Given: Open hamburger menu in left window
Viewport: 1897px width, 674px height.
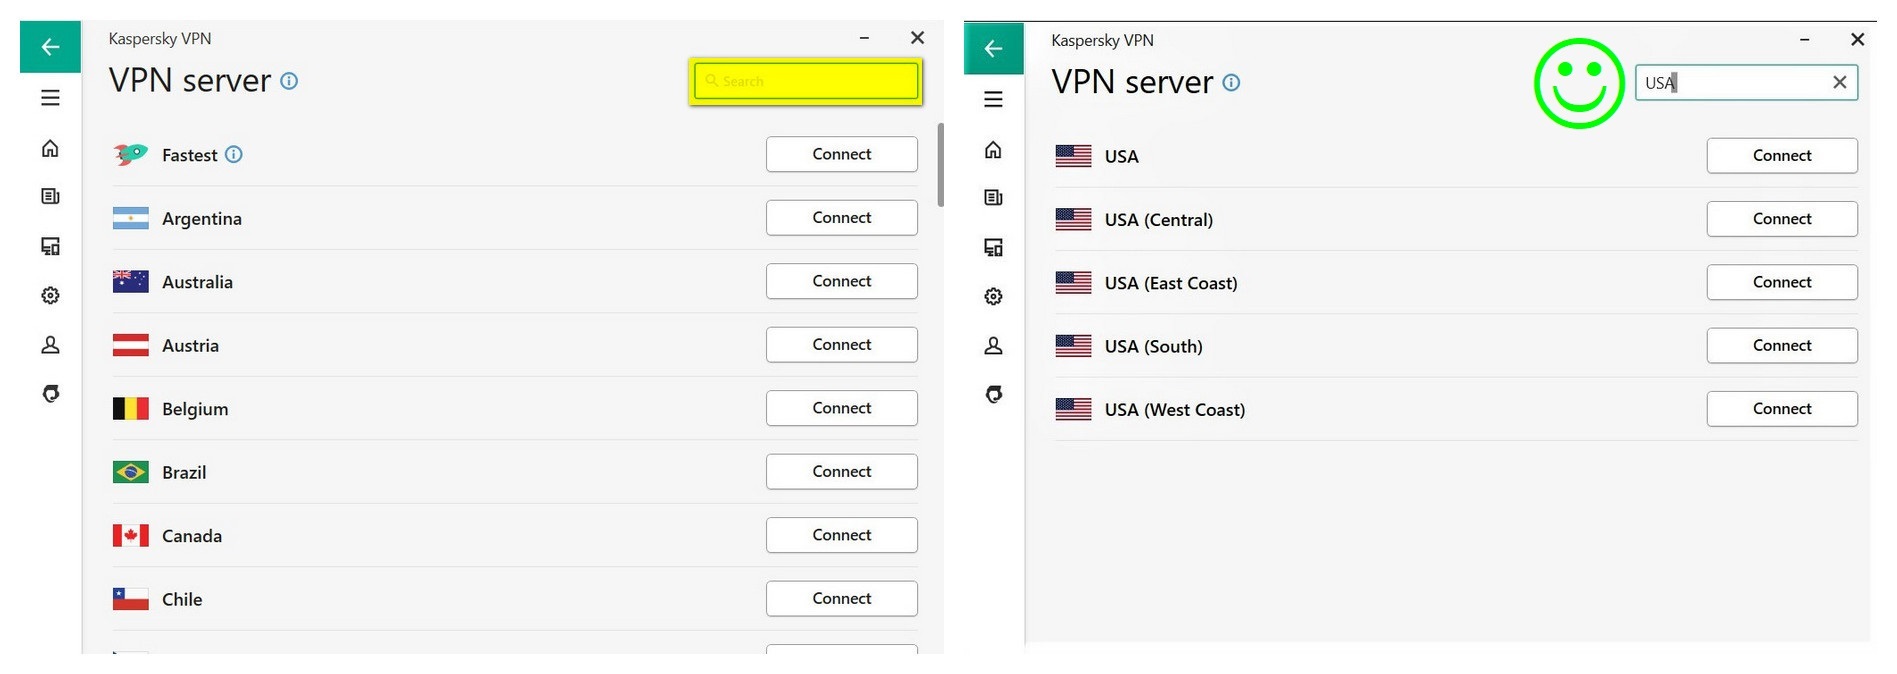Looking at the screenshot, I should click(50, 98).
